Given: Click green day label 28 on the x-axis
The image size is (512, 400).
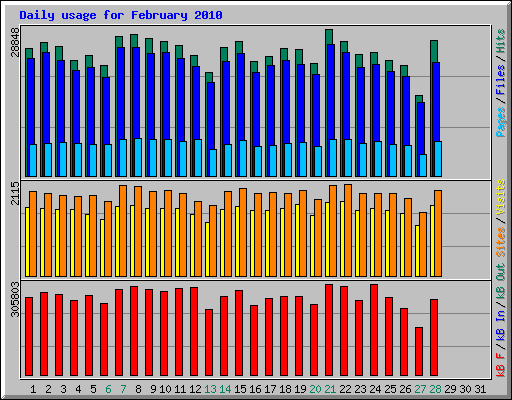Looking at the screenshot, I should point(435,389).
